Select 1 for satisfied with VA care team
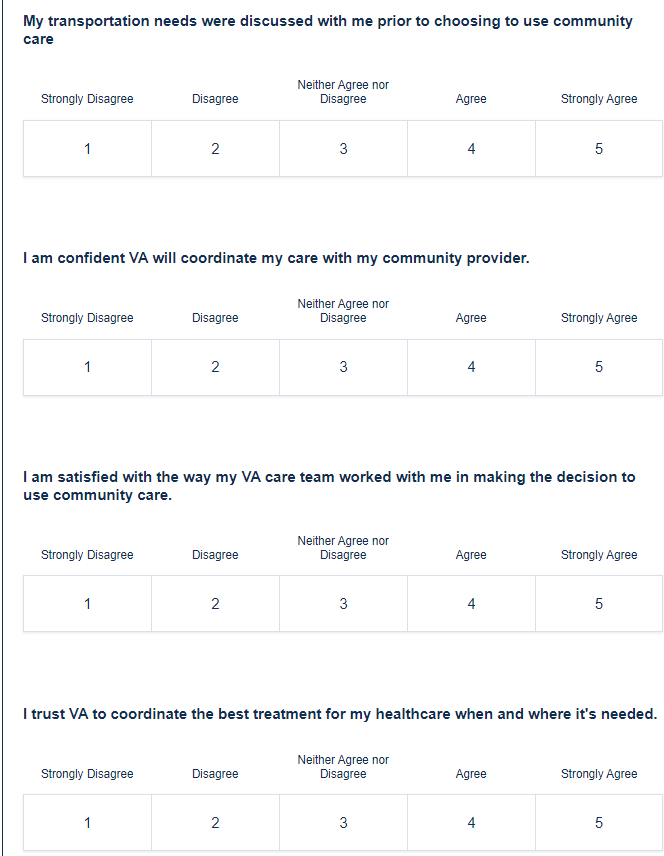The image size is (664, 856). pos(87,604)
